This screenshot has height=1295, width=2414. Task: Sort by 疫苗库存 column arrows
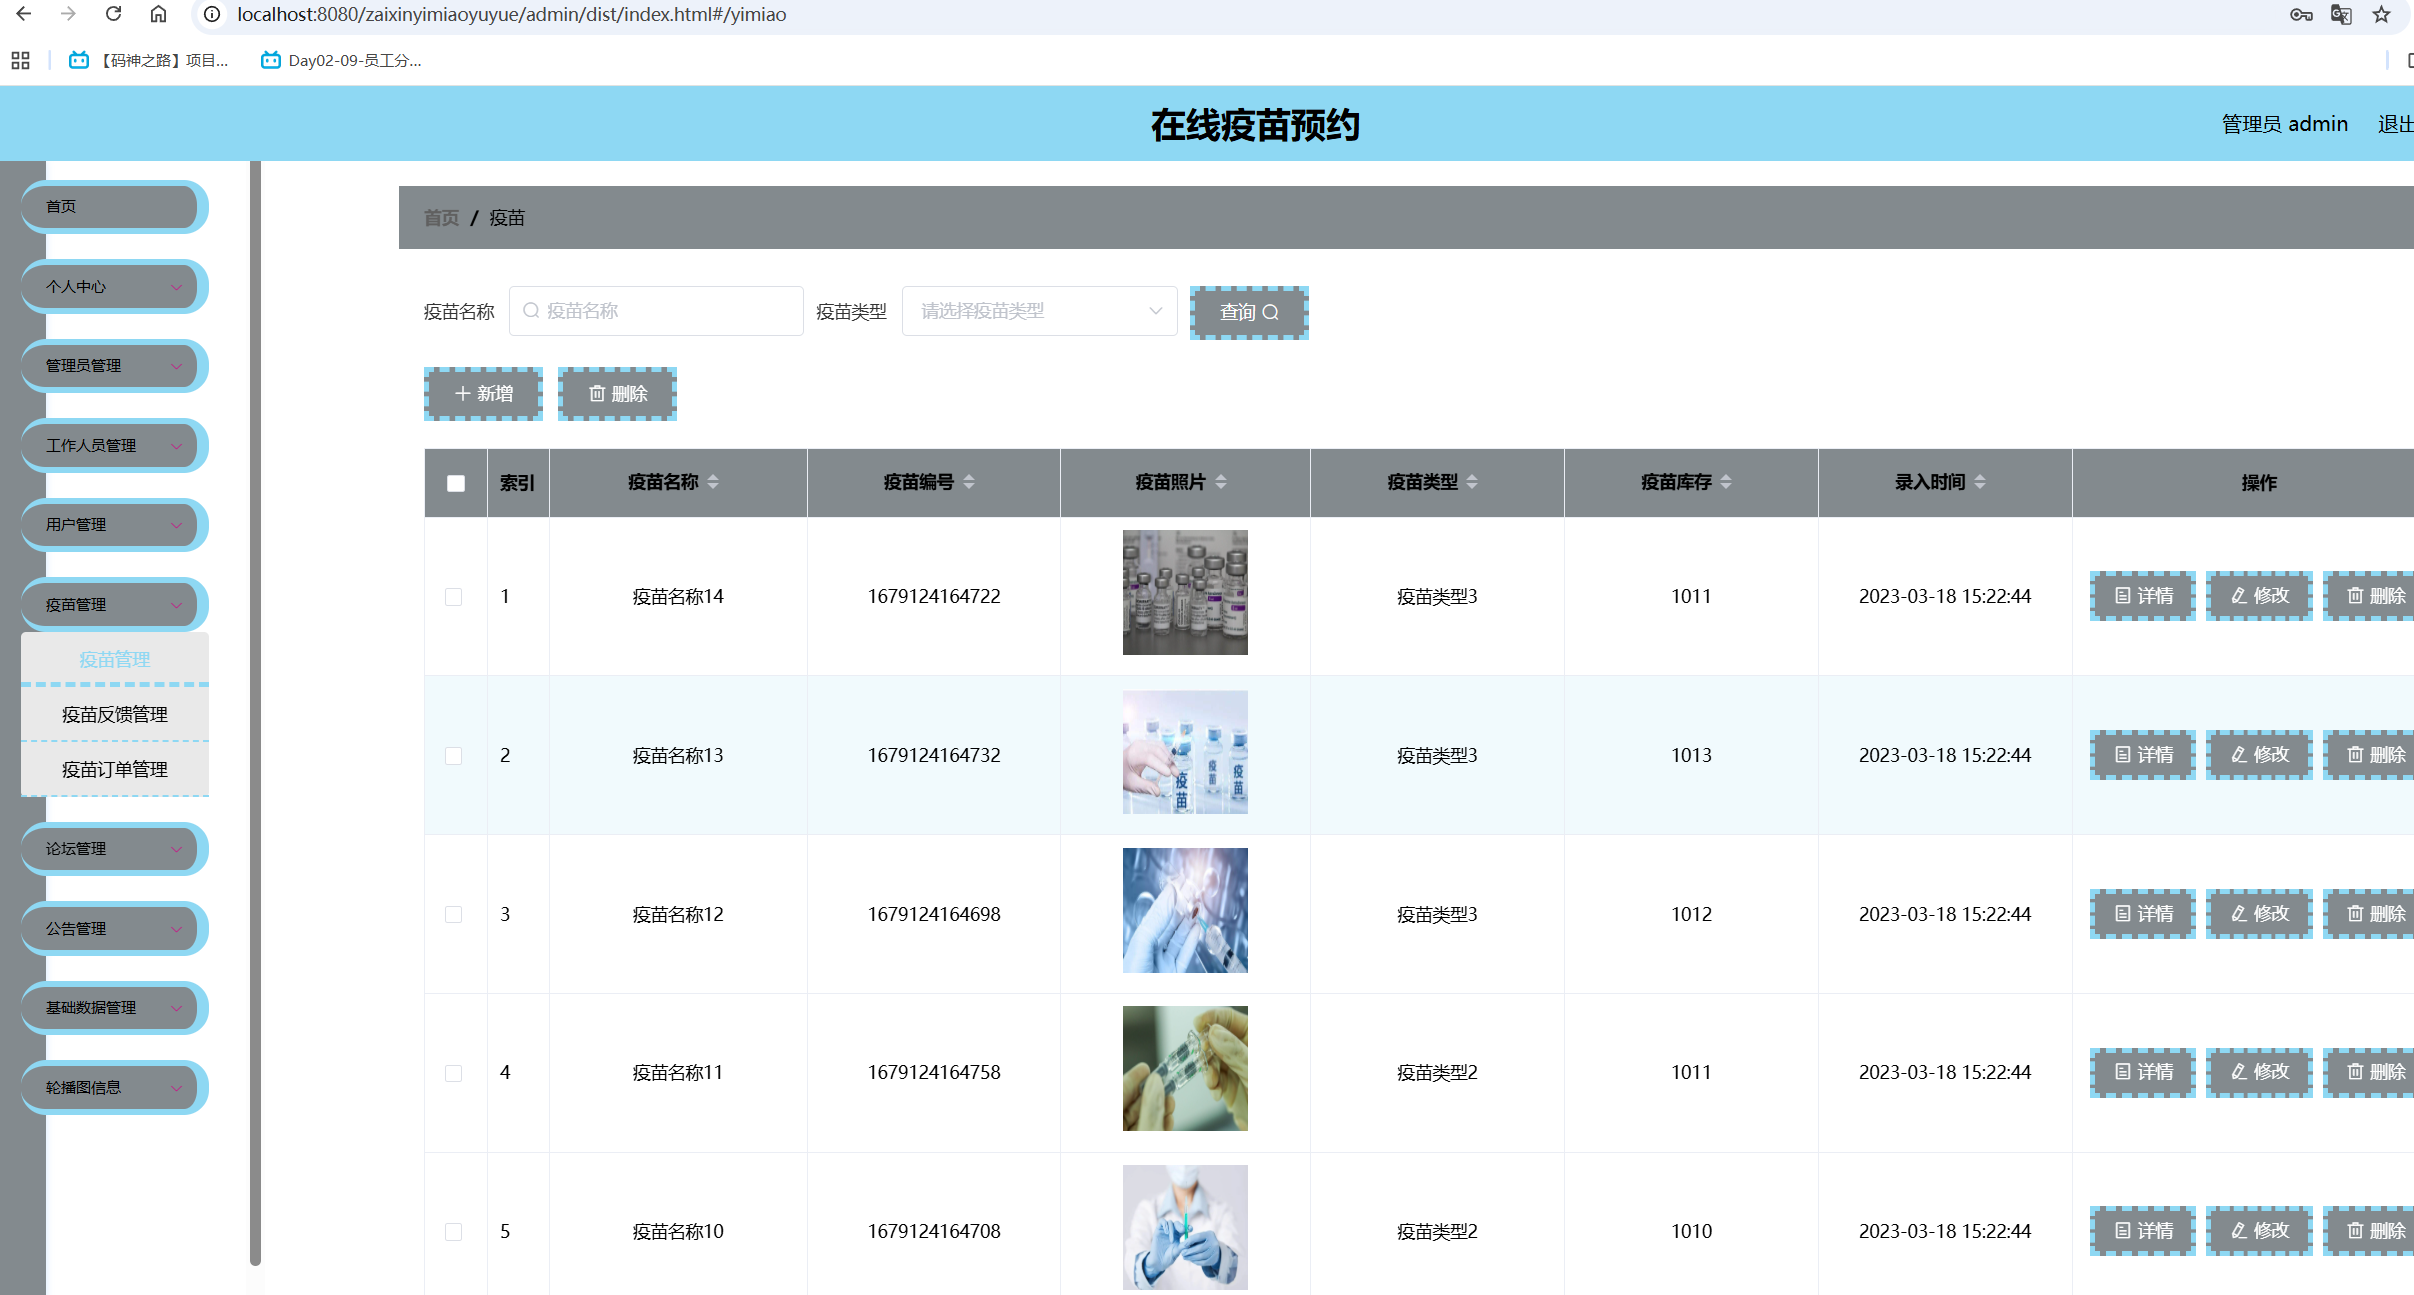pyautogui.click(x=1726, y=482)
